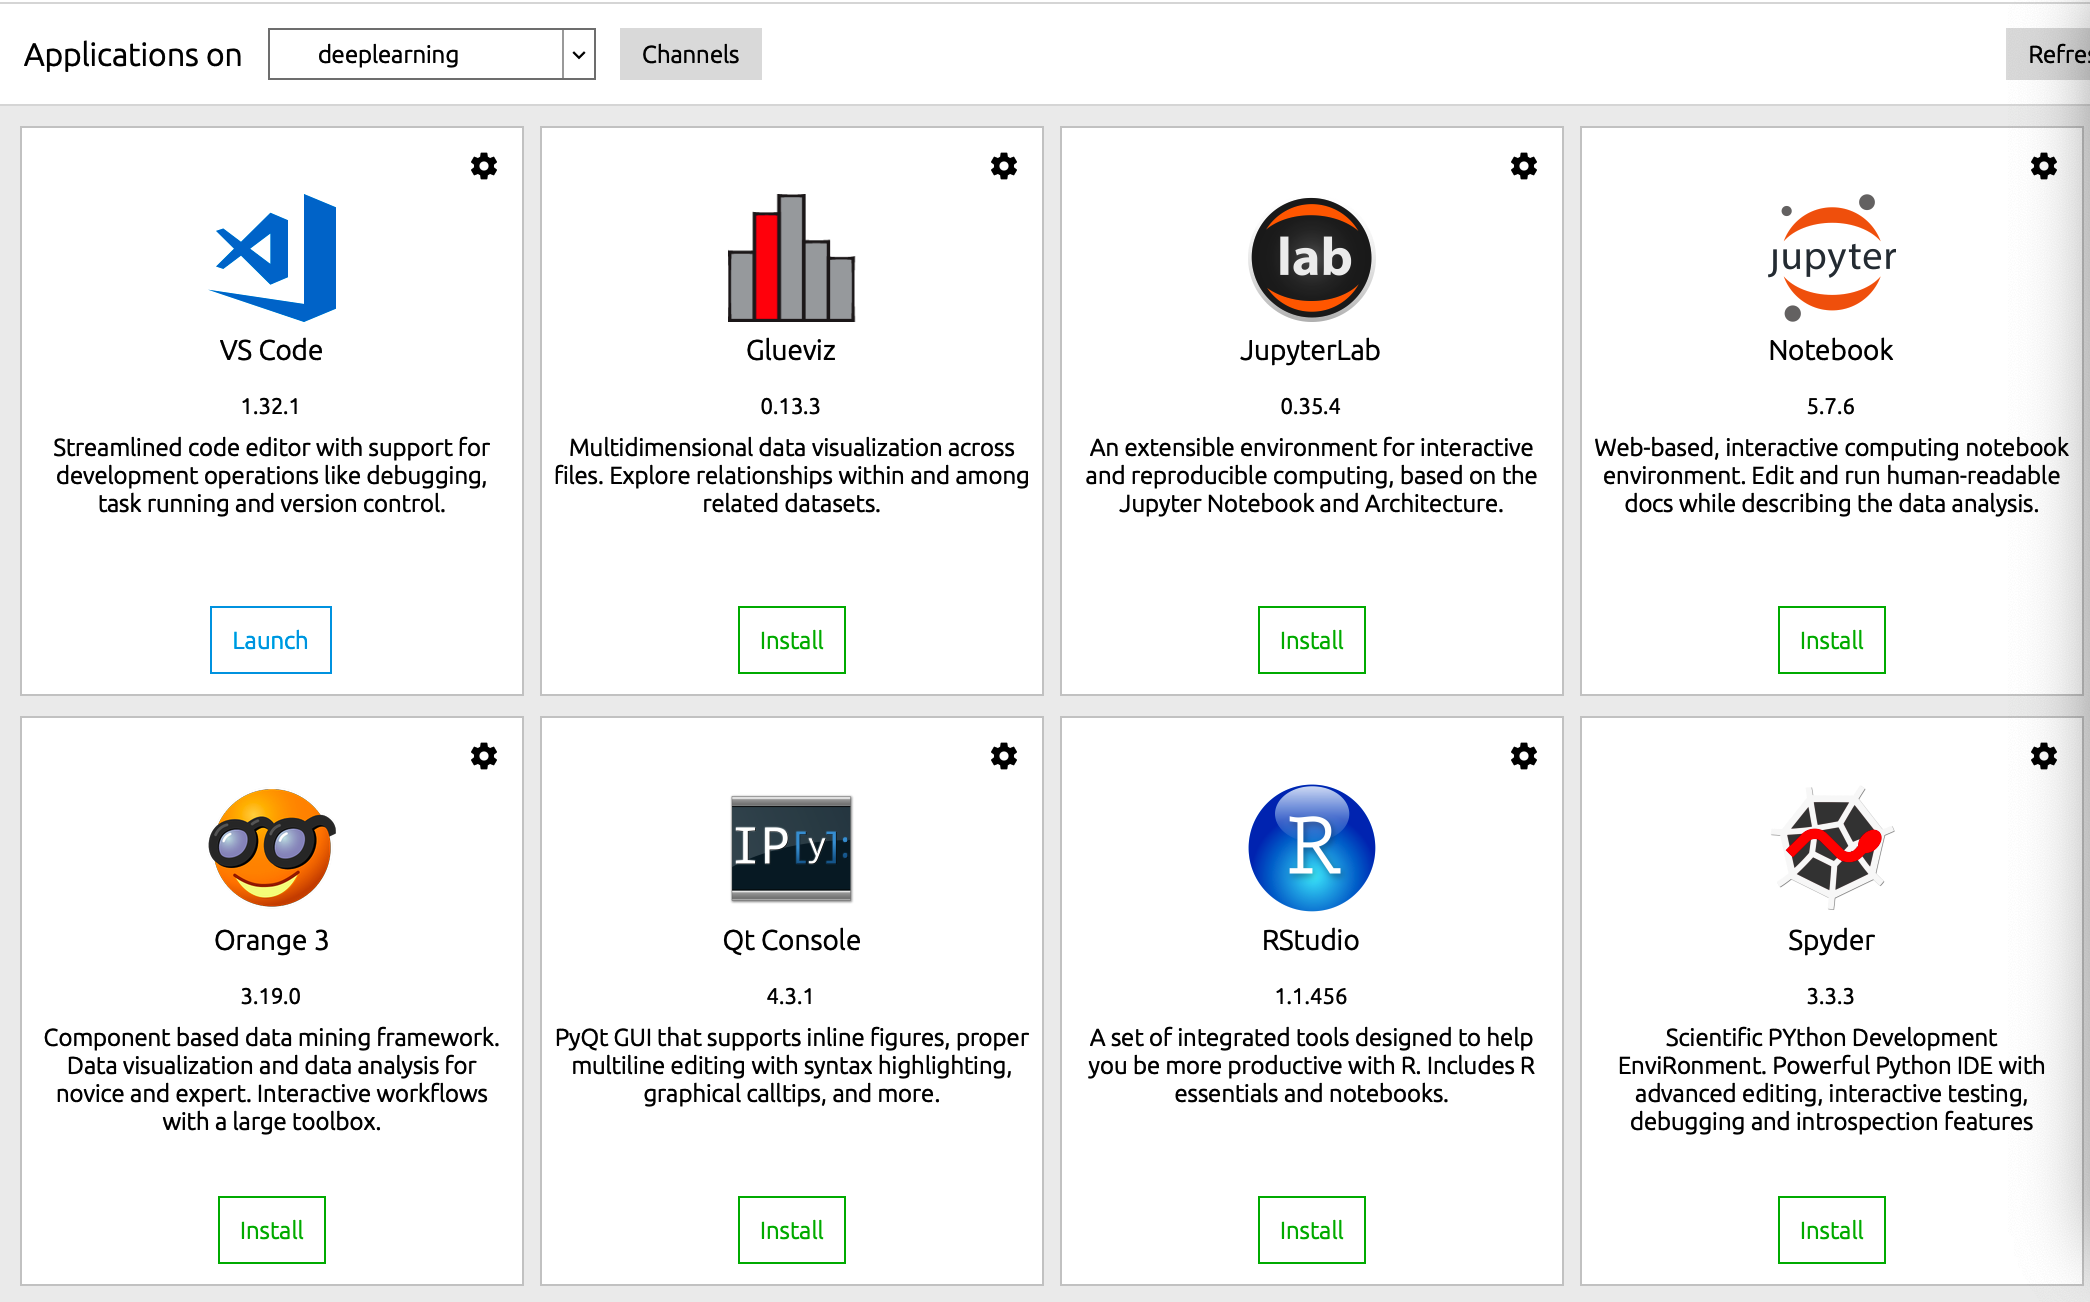Open settings gear on Notebook card
This screenshot has height=1302, width=2090.
[x=2044, y=166]
